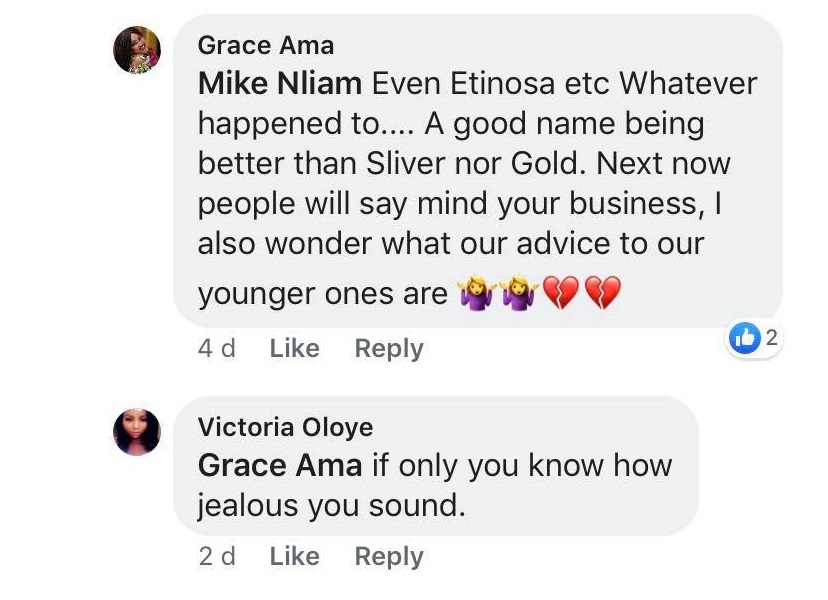Image resolution: width=828 pixels, height=600 pixels.
Task: Like Victoria Oloye's reply
Action: point(294,556)
